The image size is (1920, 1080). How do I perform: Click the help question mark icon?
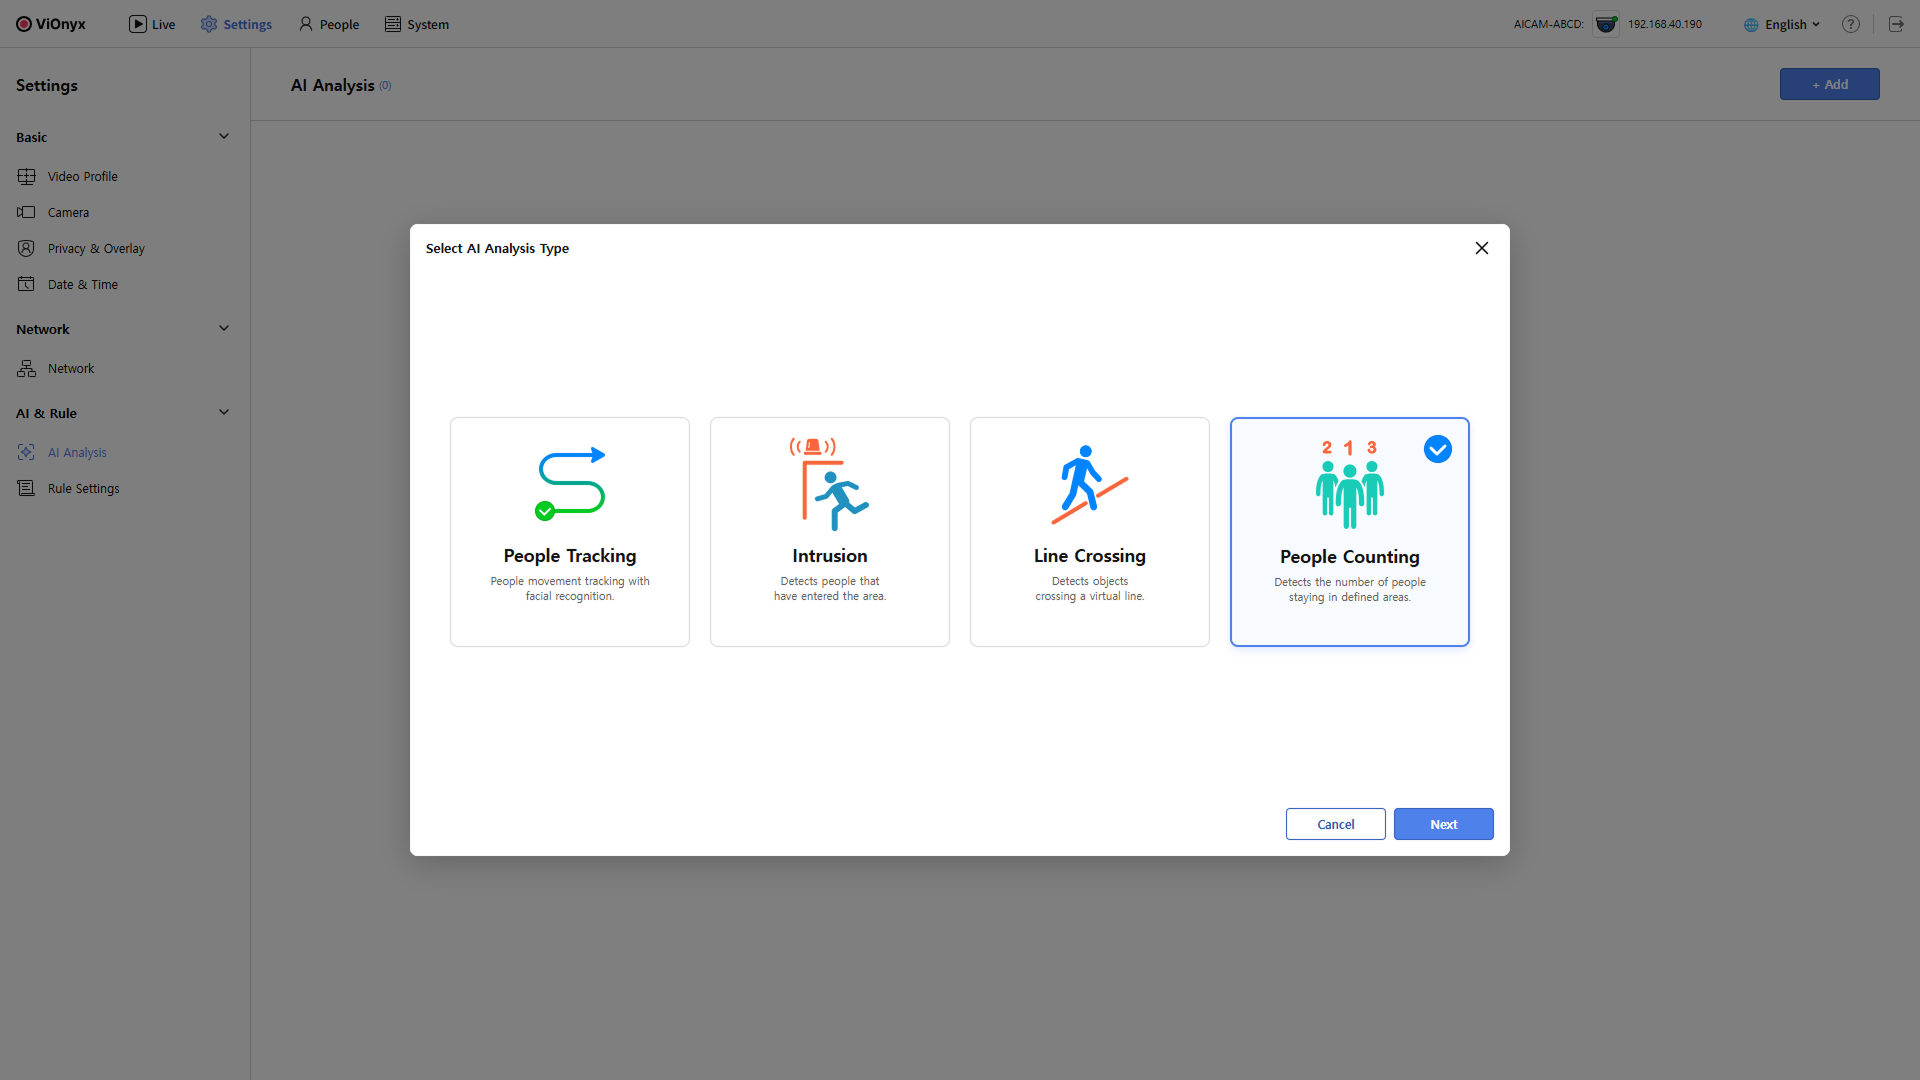1851,24
